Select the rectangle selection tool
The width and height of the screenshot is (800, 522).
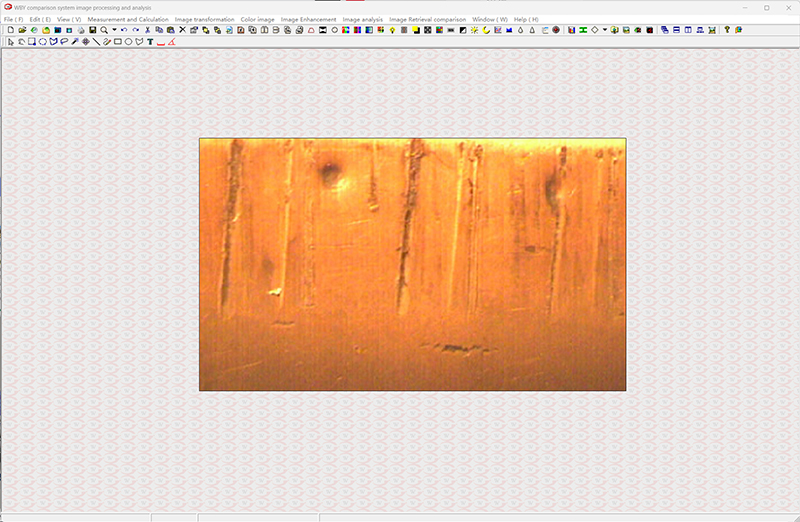point(32,42)
